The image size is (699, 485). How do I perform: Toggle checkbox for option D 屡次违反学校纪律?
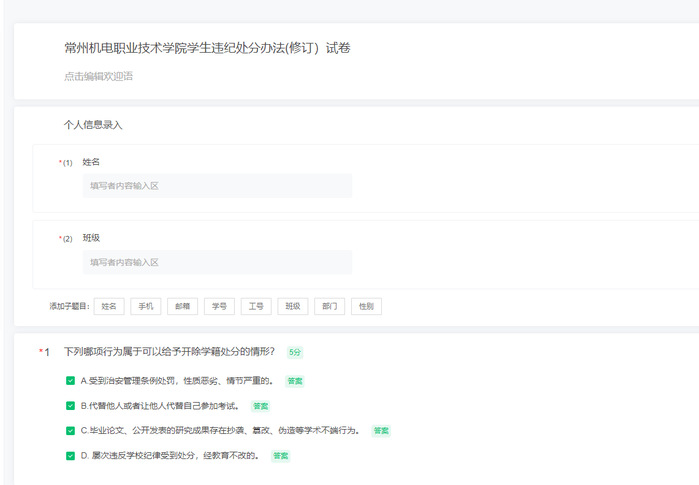point(70,455)
